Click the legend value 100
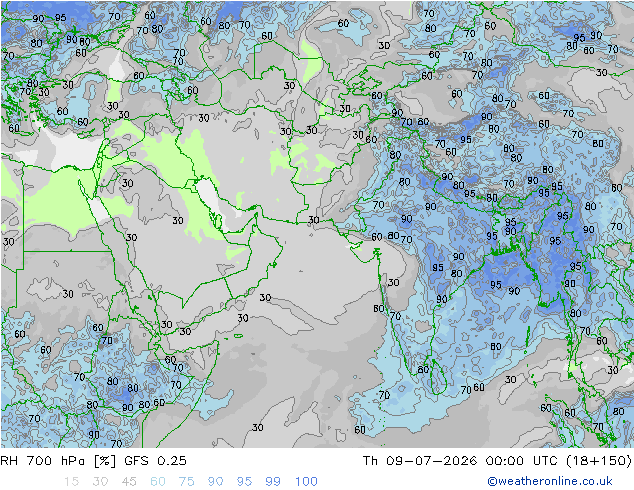 (306, 481)
